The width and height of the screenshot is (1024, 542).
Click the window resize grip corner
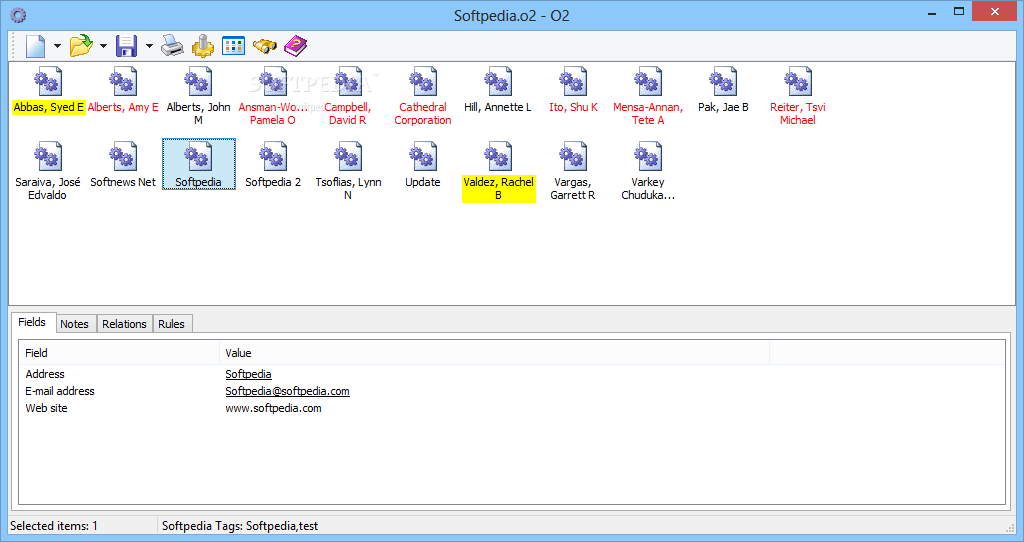tap(1011, 528)
